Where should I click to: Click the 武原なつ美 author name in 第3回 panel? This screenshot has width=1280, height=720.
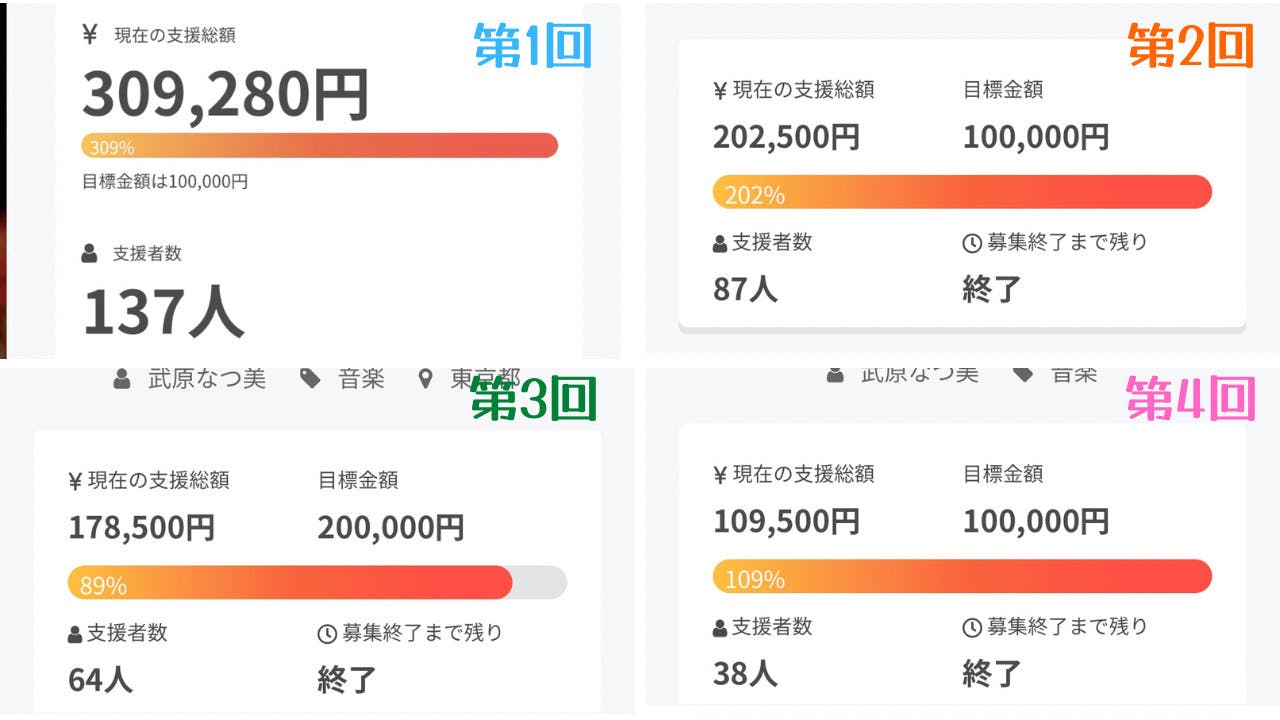(207, 379)
